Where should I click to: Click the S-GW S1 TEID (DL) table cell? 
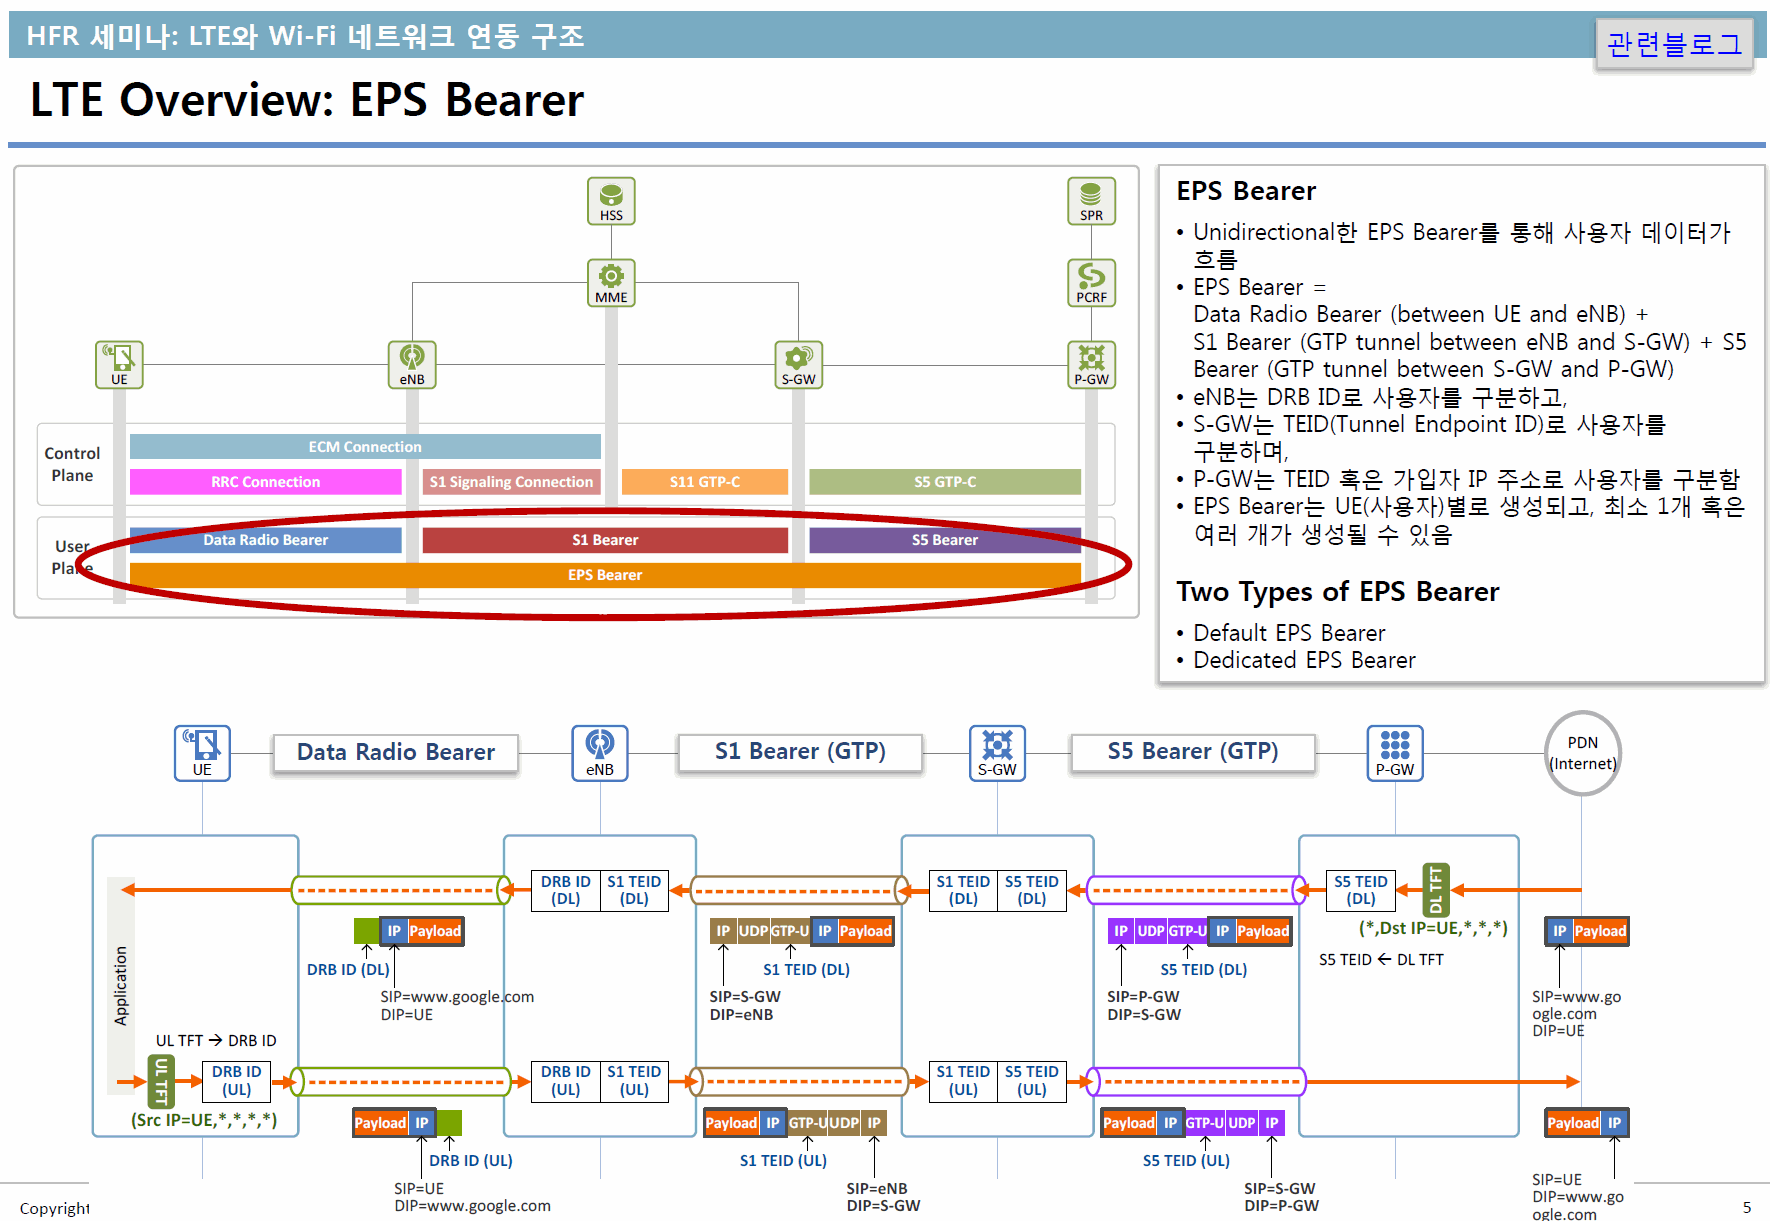tap(963, 890)
